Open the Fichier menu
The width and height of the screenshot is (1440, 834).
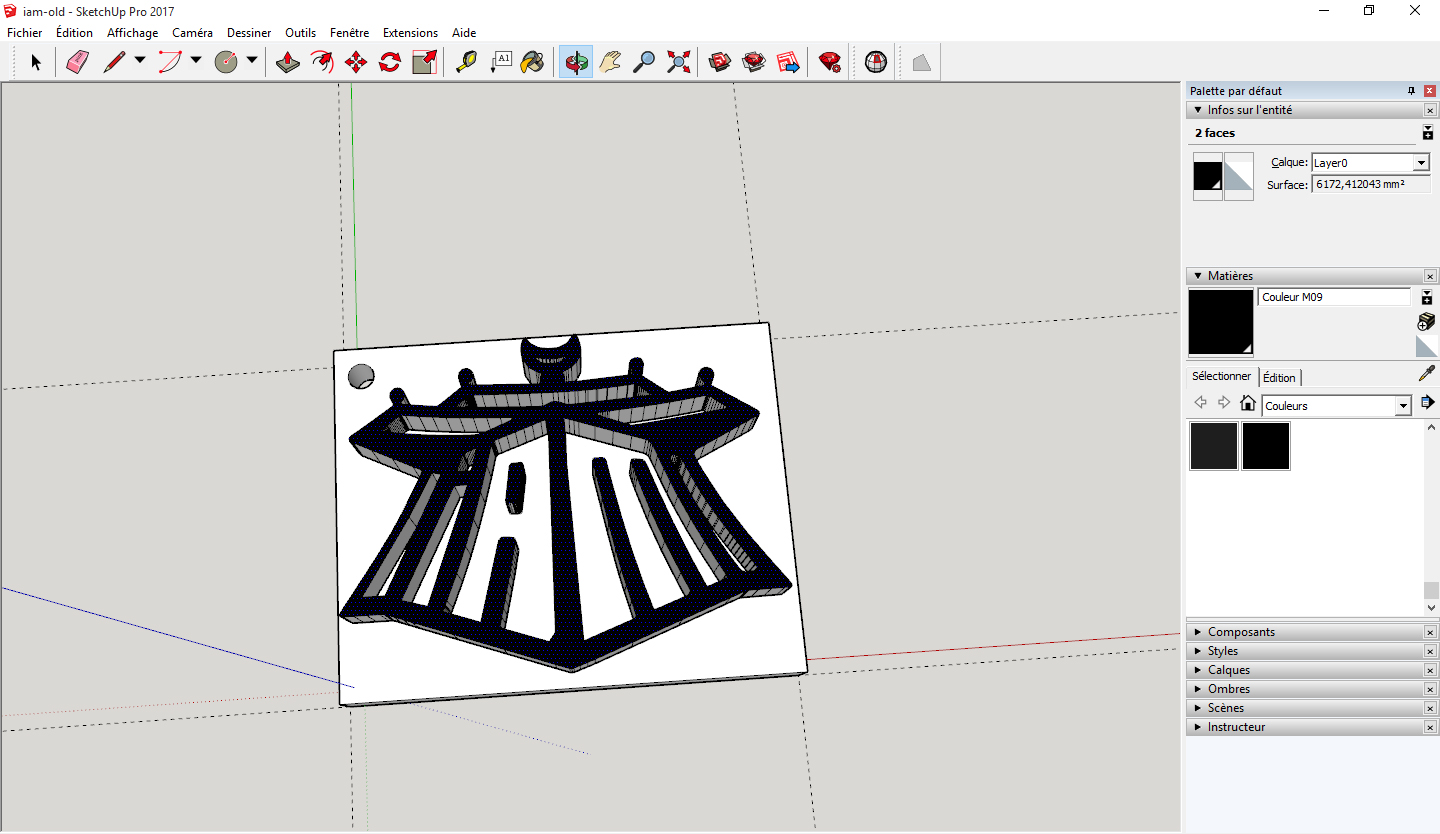pyautogui.click(x=25, y=33)
